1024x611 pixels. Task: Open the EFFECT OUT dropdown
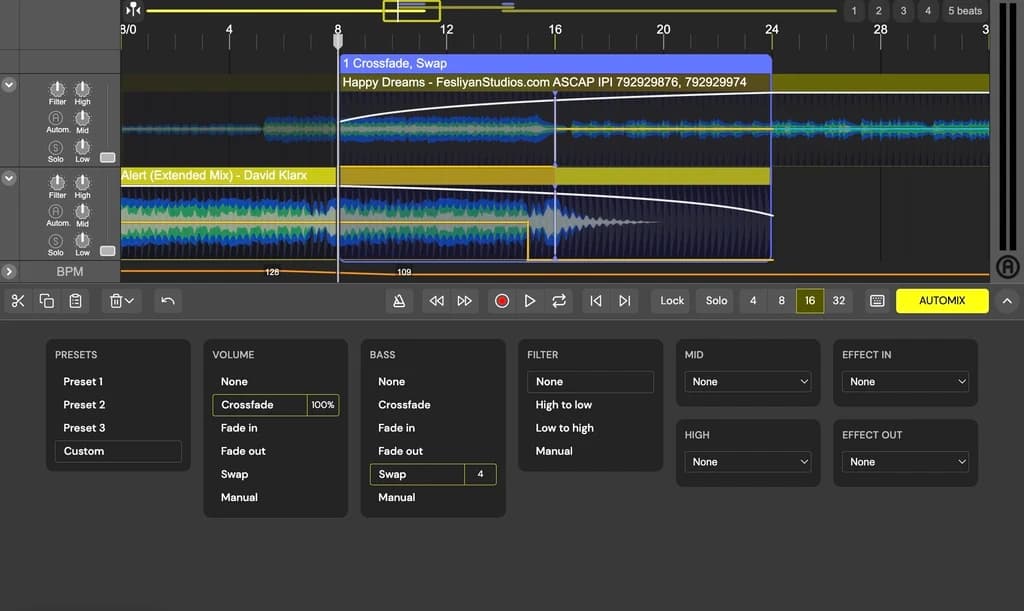point(905,462)
